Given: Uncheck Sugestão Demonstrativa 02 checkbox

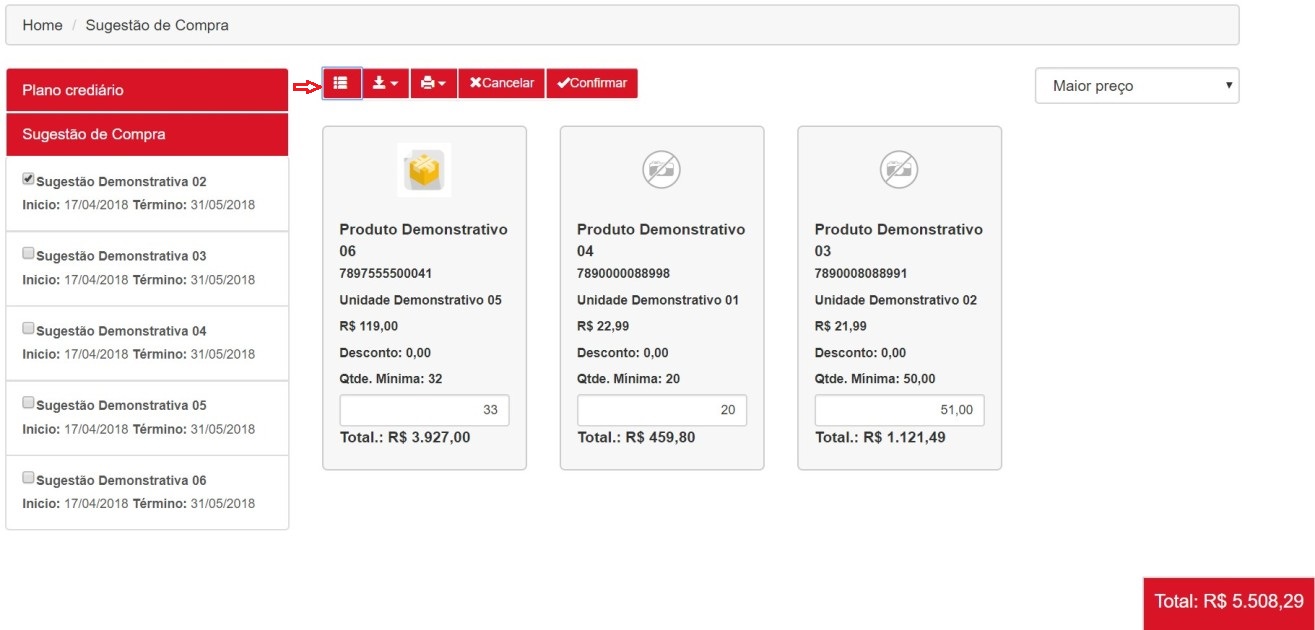Looking at the screenshot, I should 28,179.
